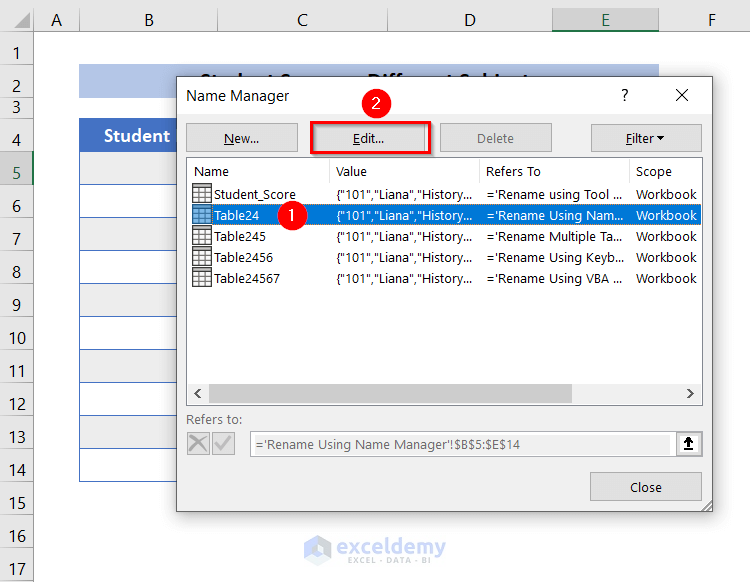Click the collapse dialog arrow beside Refers to
750x582 pixels.
(688, 444)
